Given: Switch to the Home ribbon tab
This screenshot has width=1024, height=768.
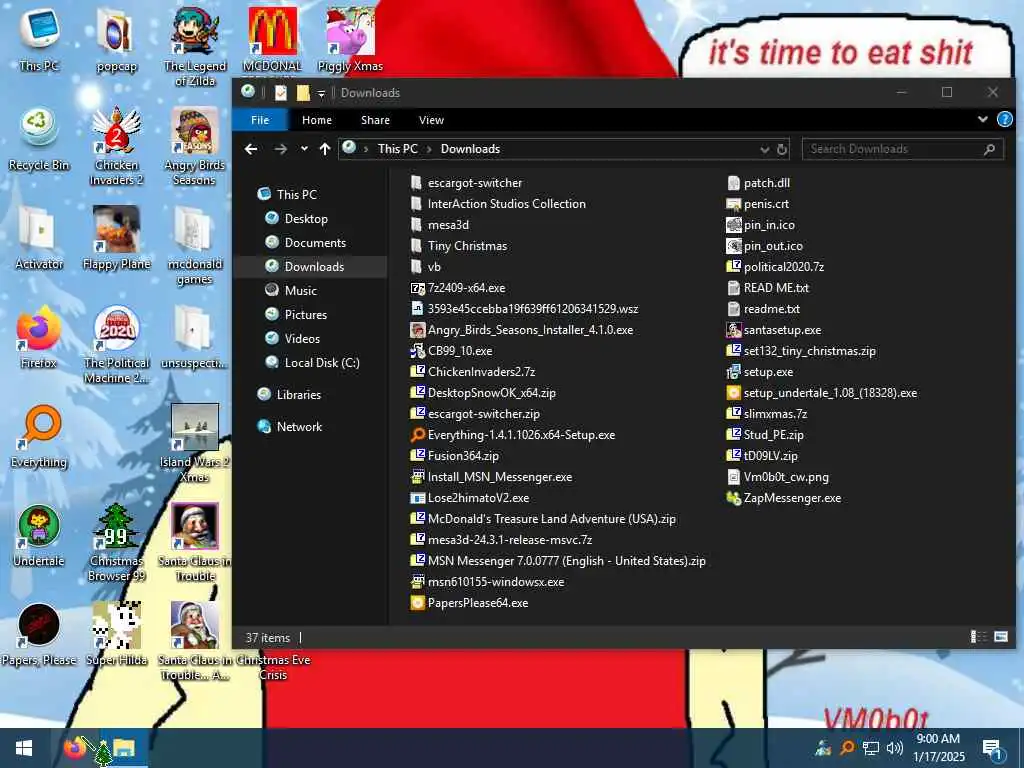Looking at the screenshot, I should [x=317, y=120].
